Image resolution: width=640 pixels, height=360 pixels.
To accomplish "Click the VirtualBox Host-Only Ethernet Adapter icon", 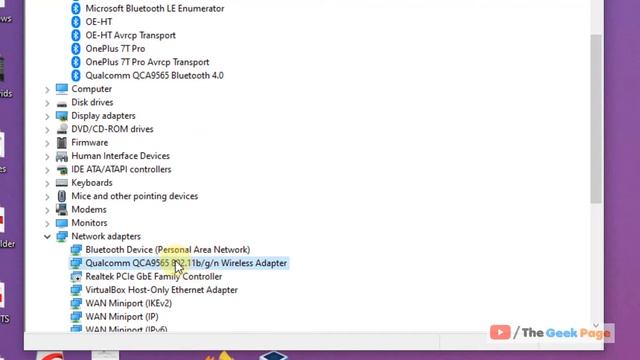I will click(x=76, y=290).
